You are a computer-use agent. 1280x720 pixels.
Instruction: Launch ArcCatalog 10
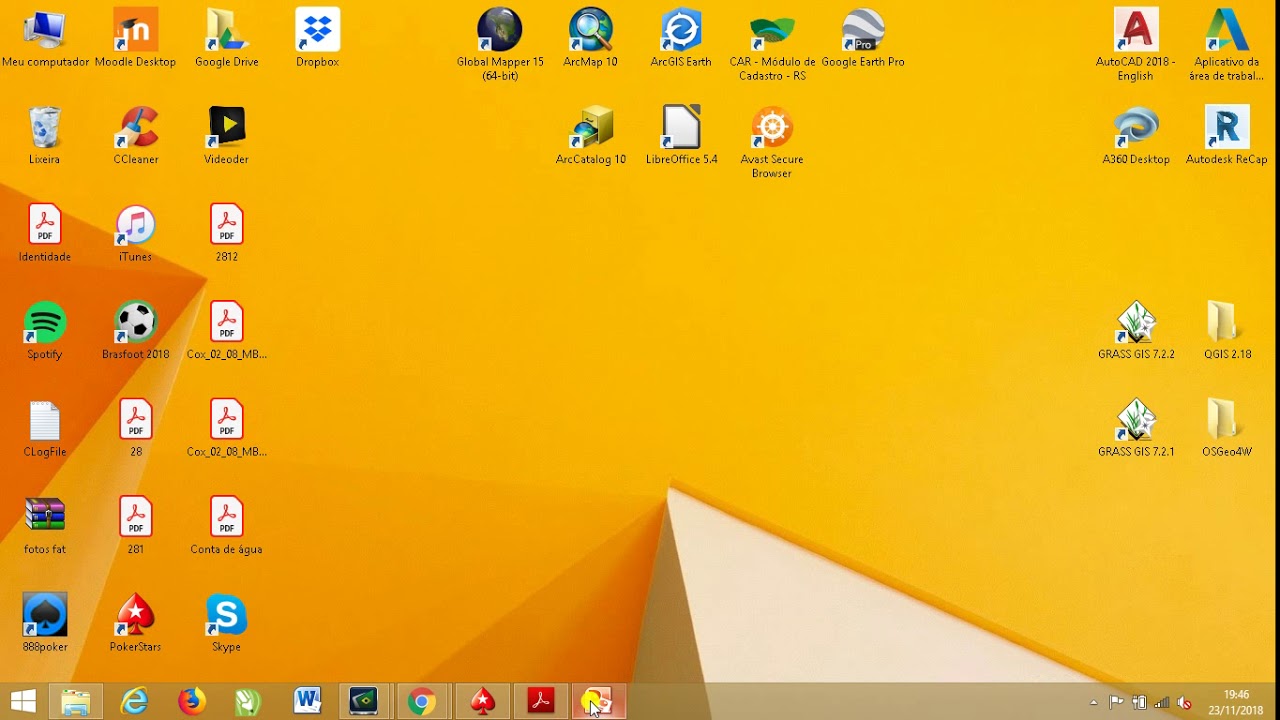[x=591, y=135]
